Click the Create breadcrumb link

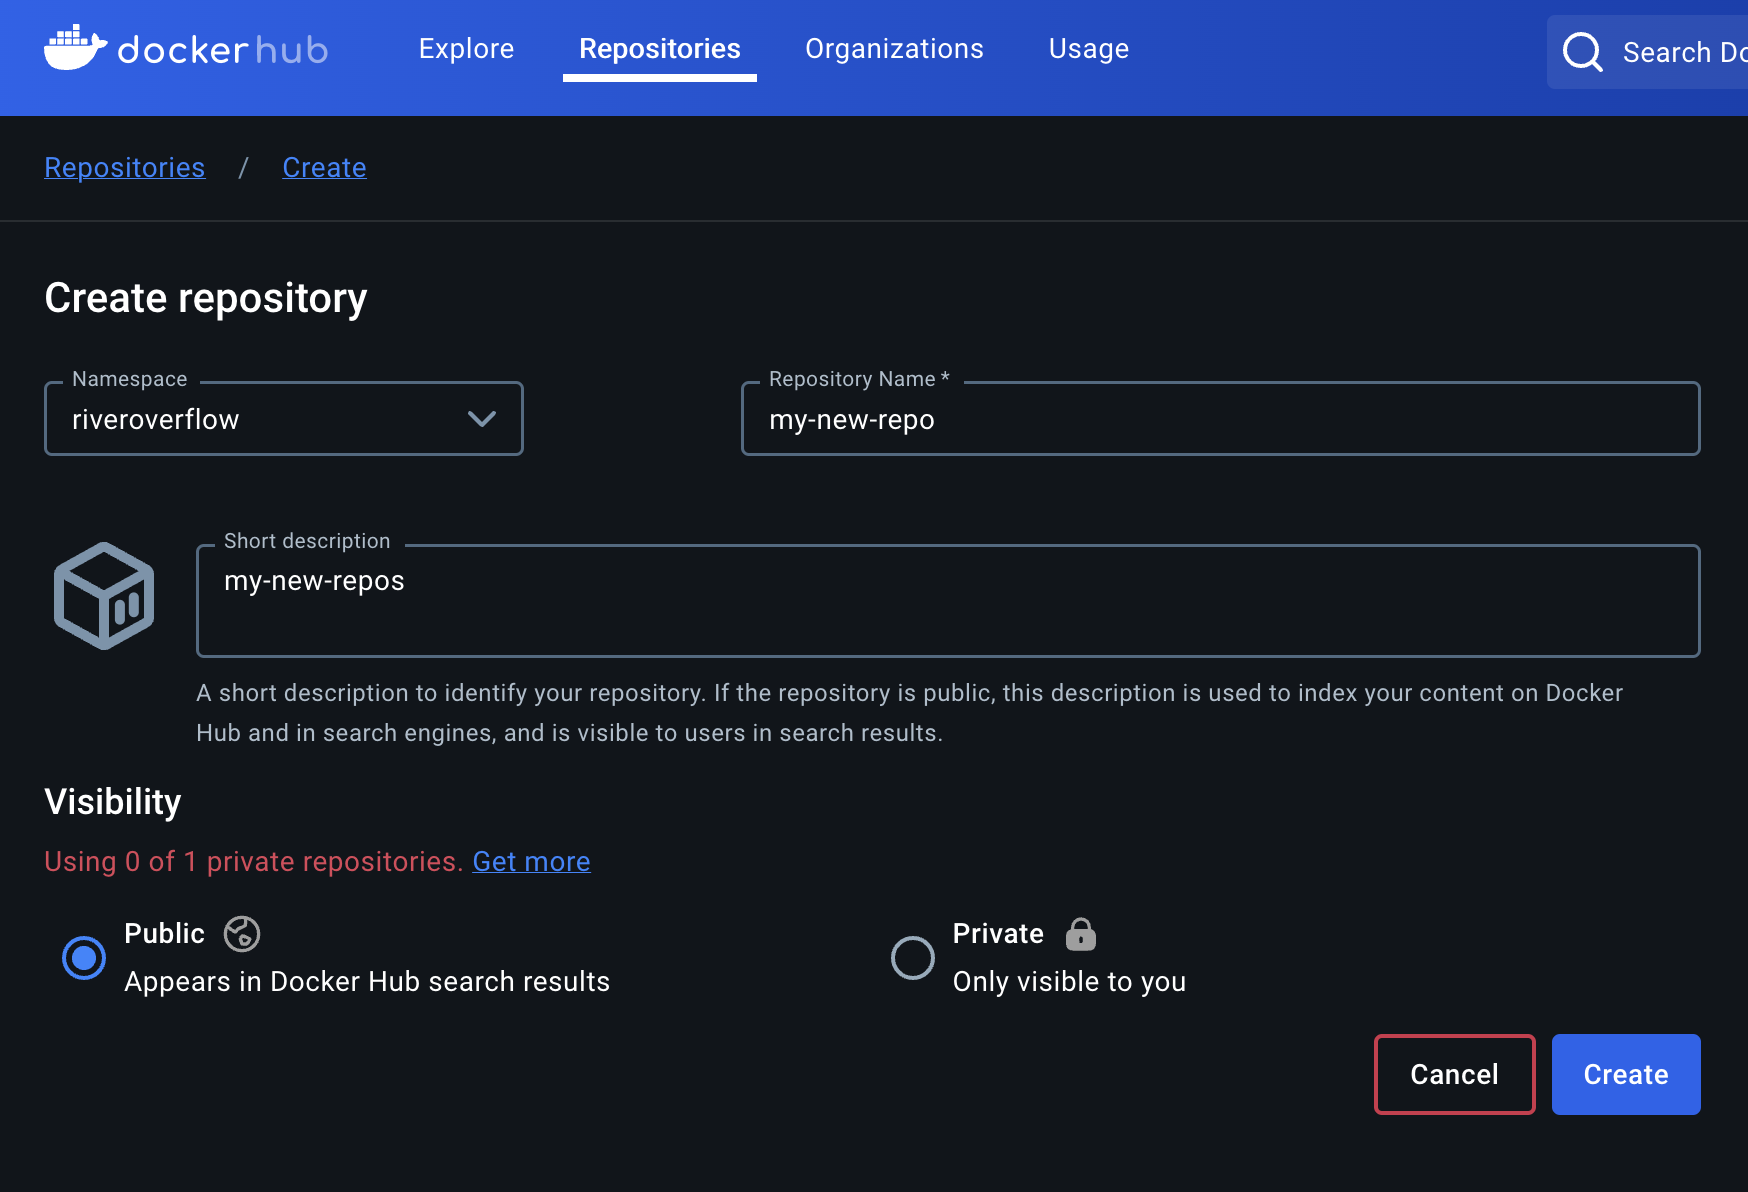coord(325,167)
